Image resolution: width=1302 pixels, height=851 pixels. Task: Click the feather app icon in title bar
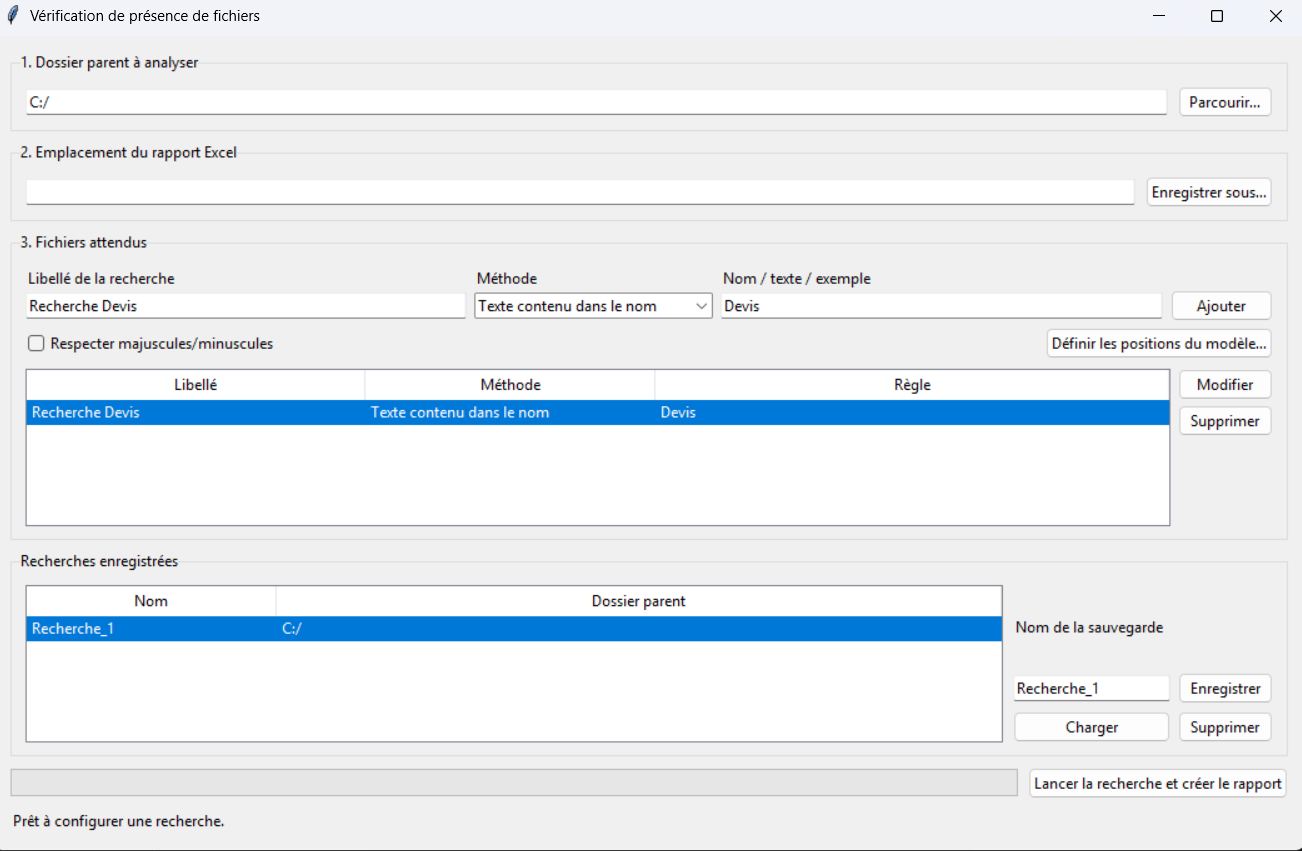pos(13,16)
